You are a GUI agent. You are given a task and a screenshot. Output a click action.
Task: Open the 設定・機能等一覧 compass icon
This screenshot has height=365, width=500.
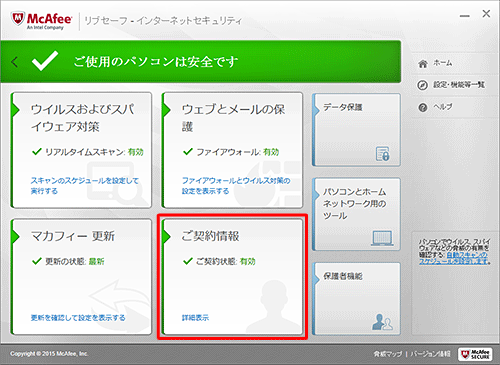tap(423, 85)
